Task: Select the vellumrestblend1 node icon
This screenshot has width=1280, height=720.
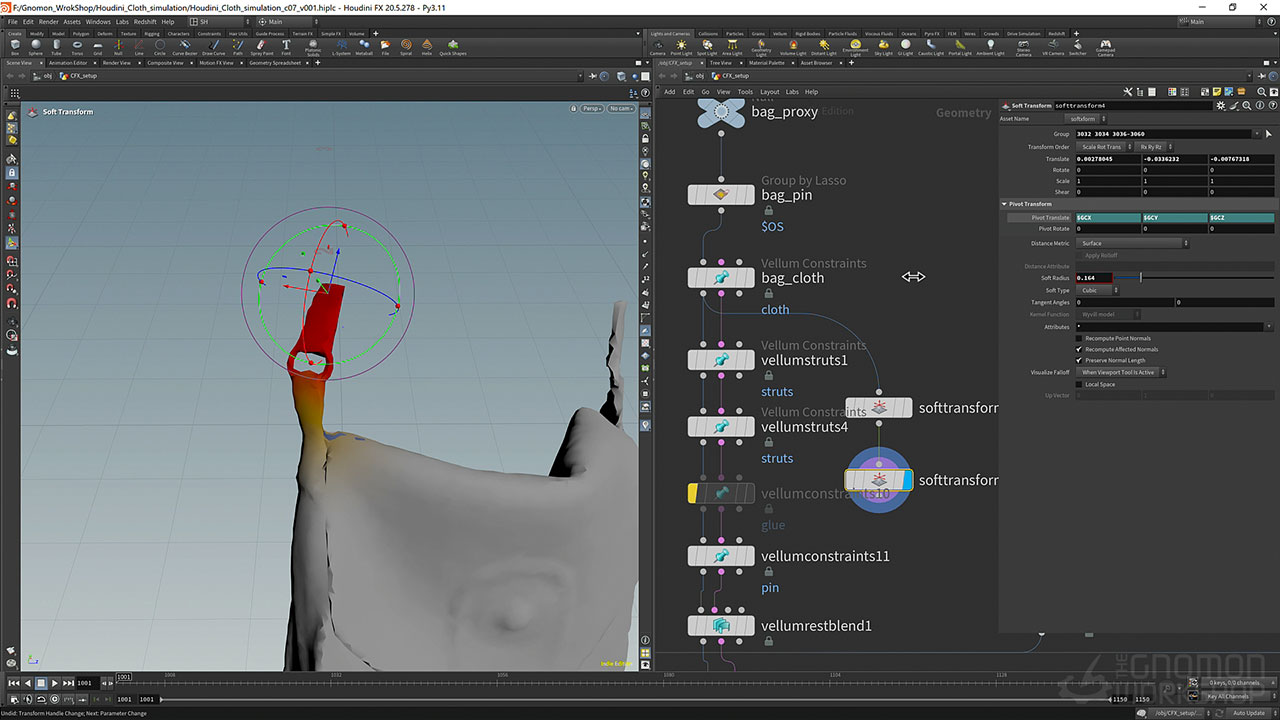Action: pyautogui.click(x=721, y=625)
